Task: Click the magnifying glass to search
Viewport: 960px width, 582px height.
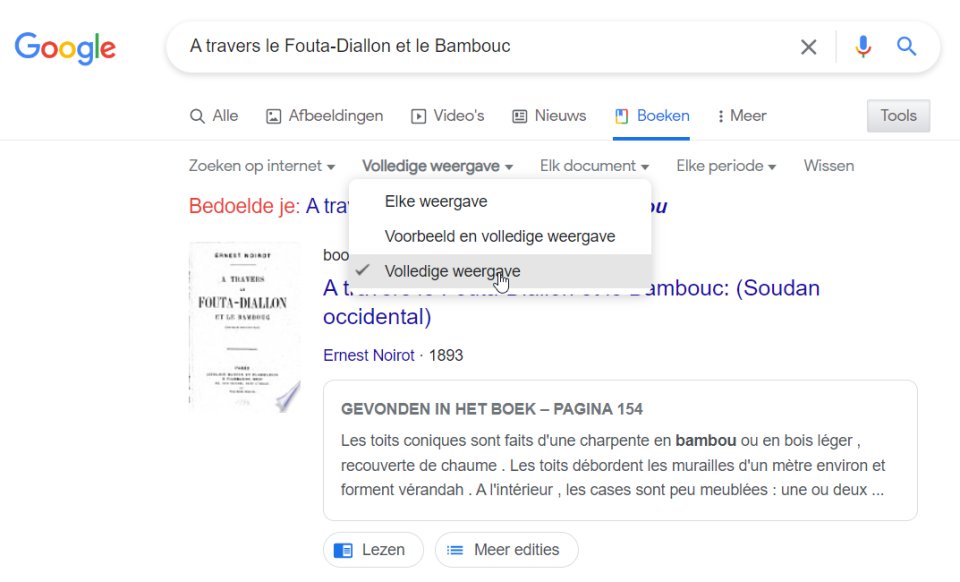Action: (x=906, y=46)
